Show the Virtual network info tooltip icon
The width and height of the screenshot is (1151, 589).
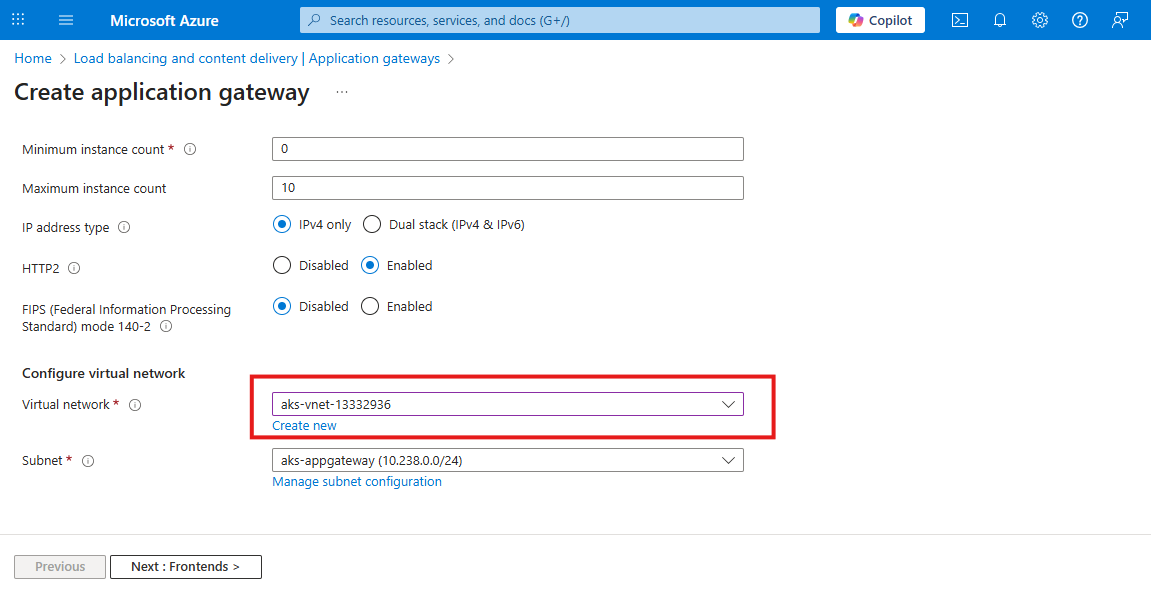[x=135, y=405]
